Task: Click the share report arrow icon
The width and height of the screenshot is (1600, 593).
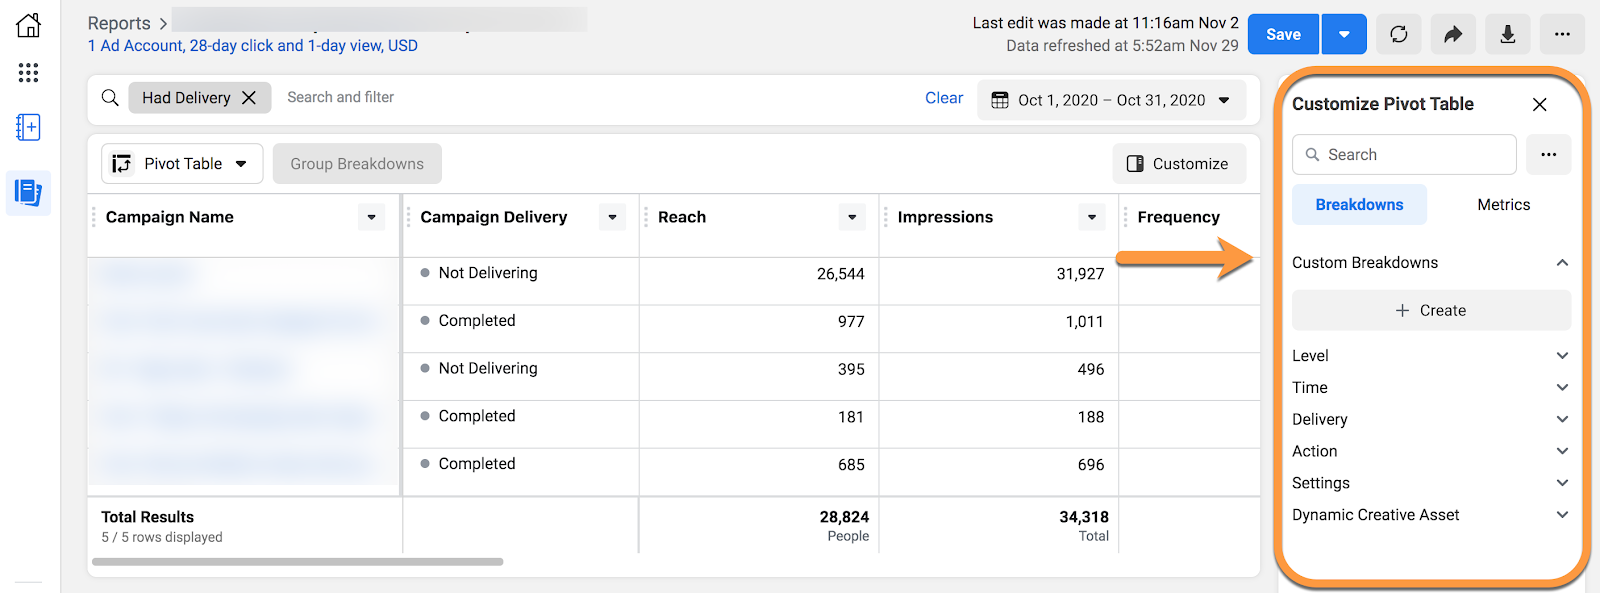Action: 1453,35
